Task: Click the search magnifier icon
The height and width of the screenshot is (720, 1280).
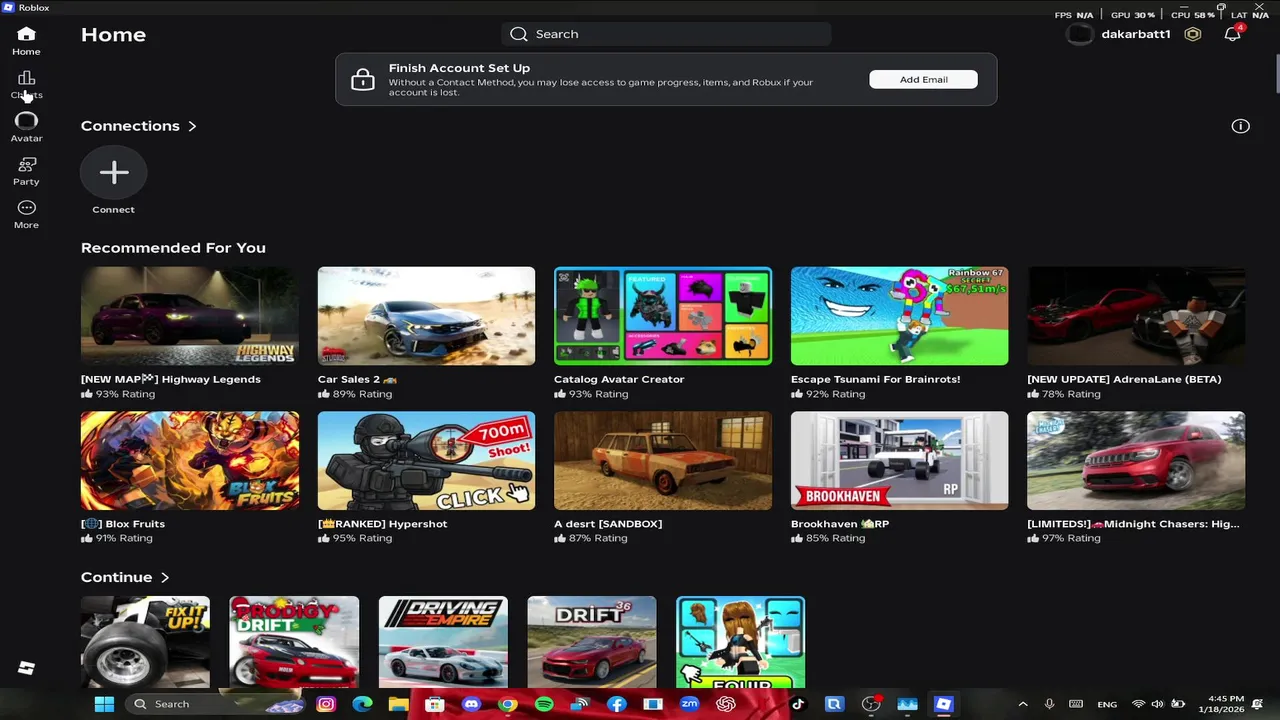Action: pos(518,34)
